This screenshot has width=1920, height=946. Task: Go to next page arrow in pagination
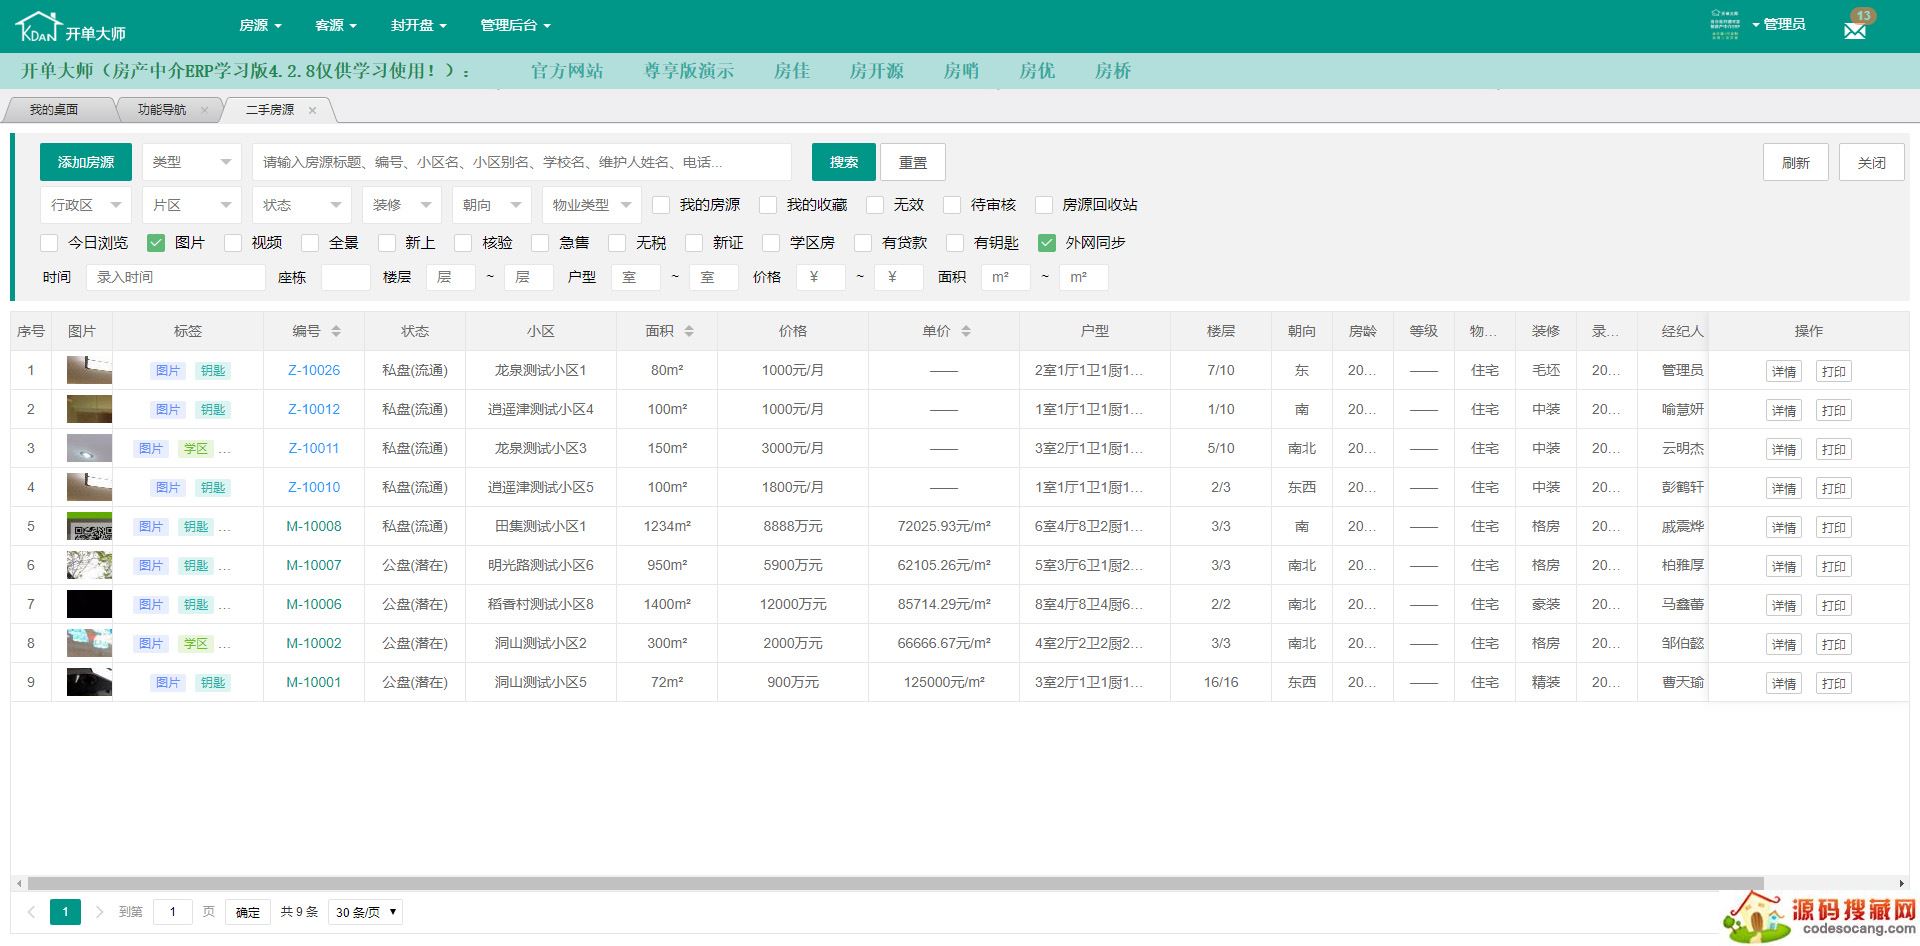[x=99, y=912]
